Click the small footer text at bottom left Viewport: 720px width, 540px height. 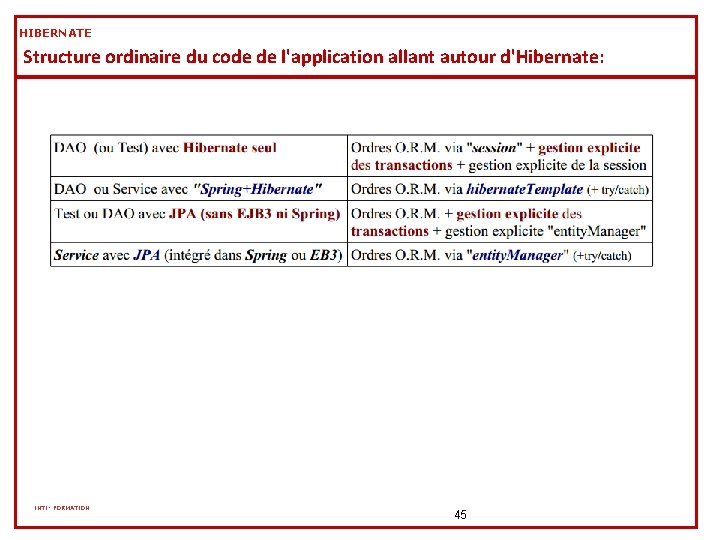point(62,508)
